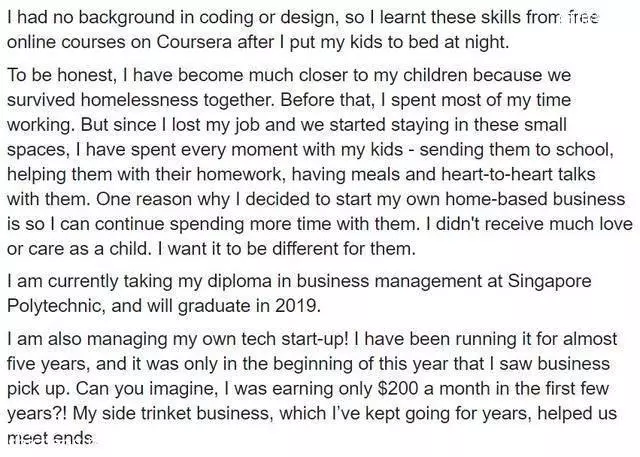Click the word "Polytechnic," at line start
Screen dimensions: 640x457
click(x=56, y=306)
